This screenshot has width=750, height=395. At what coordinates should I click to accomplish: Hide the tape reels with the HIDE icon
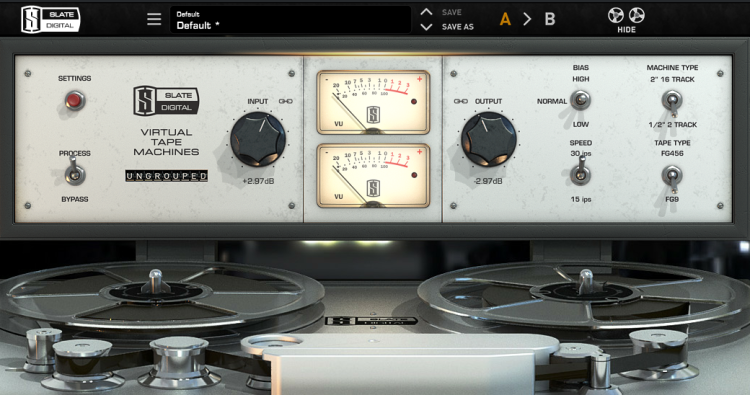click(x=626, y=20)
